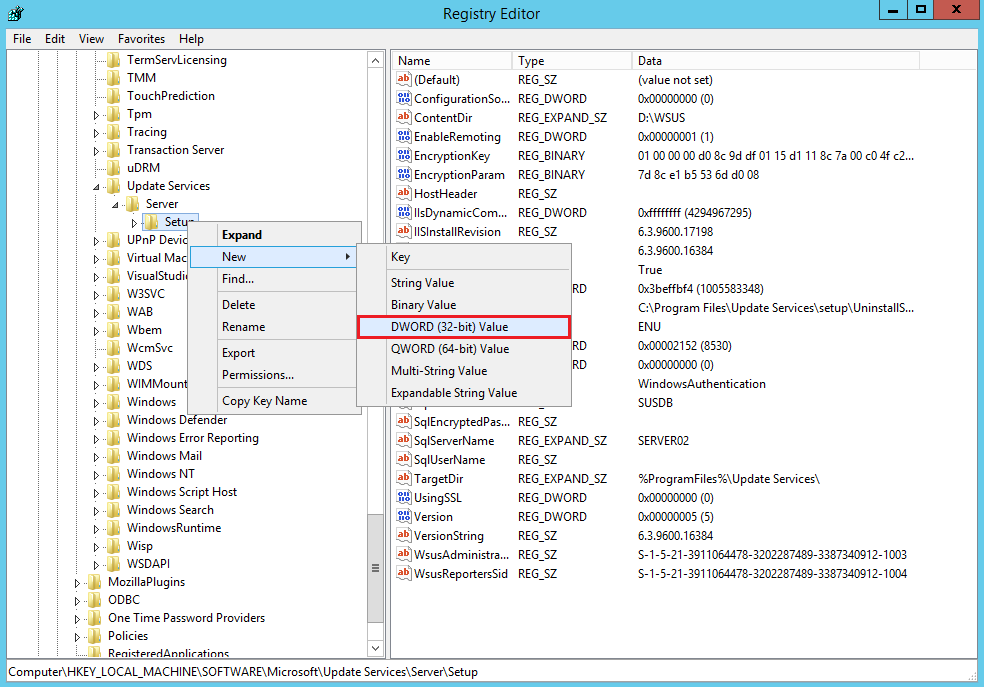Image resolution: width=984 pixels, height=687 pixels.
Task: Open the Favorites menu
Action: 141,38
